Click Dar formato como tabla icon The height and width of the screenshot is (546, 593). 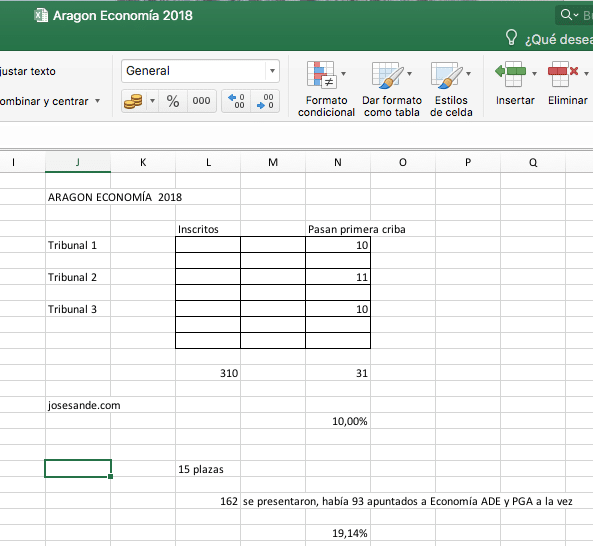387,74
